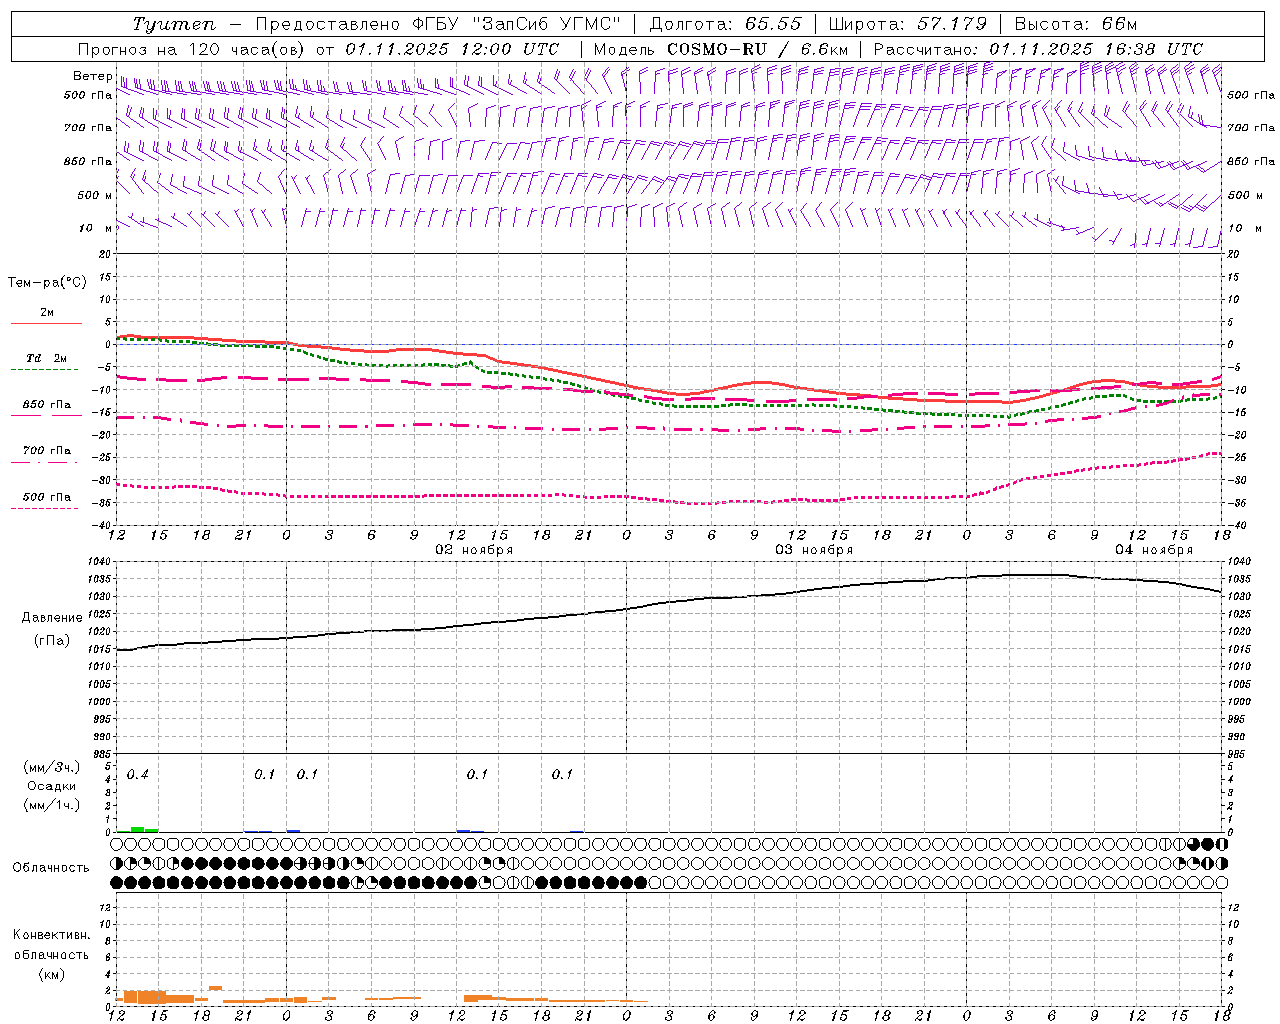The image size is (1280, 1024).
Task: Click the Долгота 65.55 longitude field
Action: tap(725, 24)
